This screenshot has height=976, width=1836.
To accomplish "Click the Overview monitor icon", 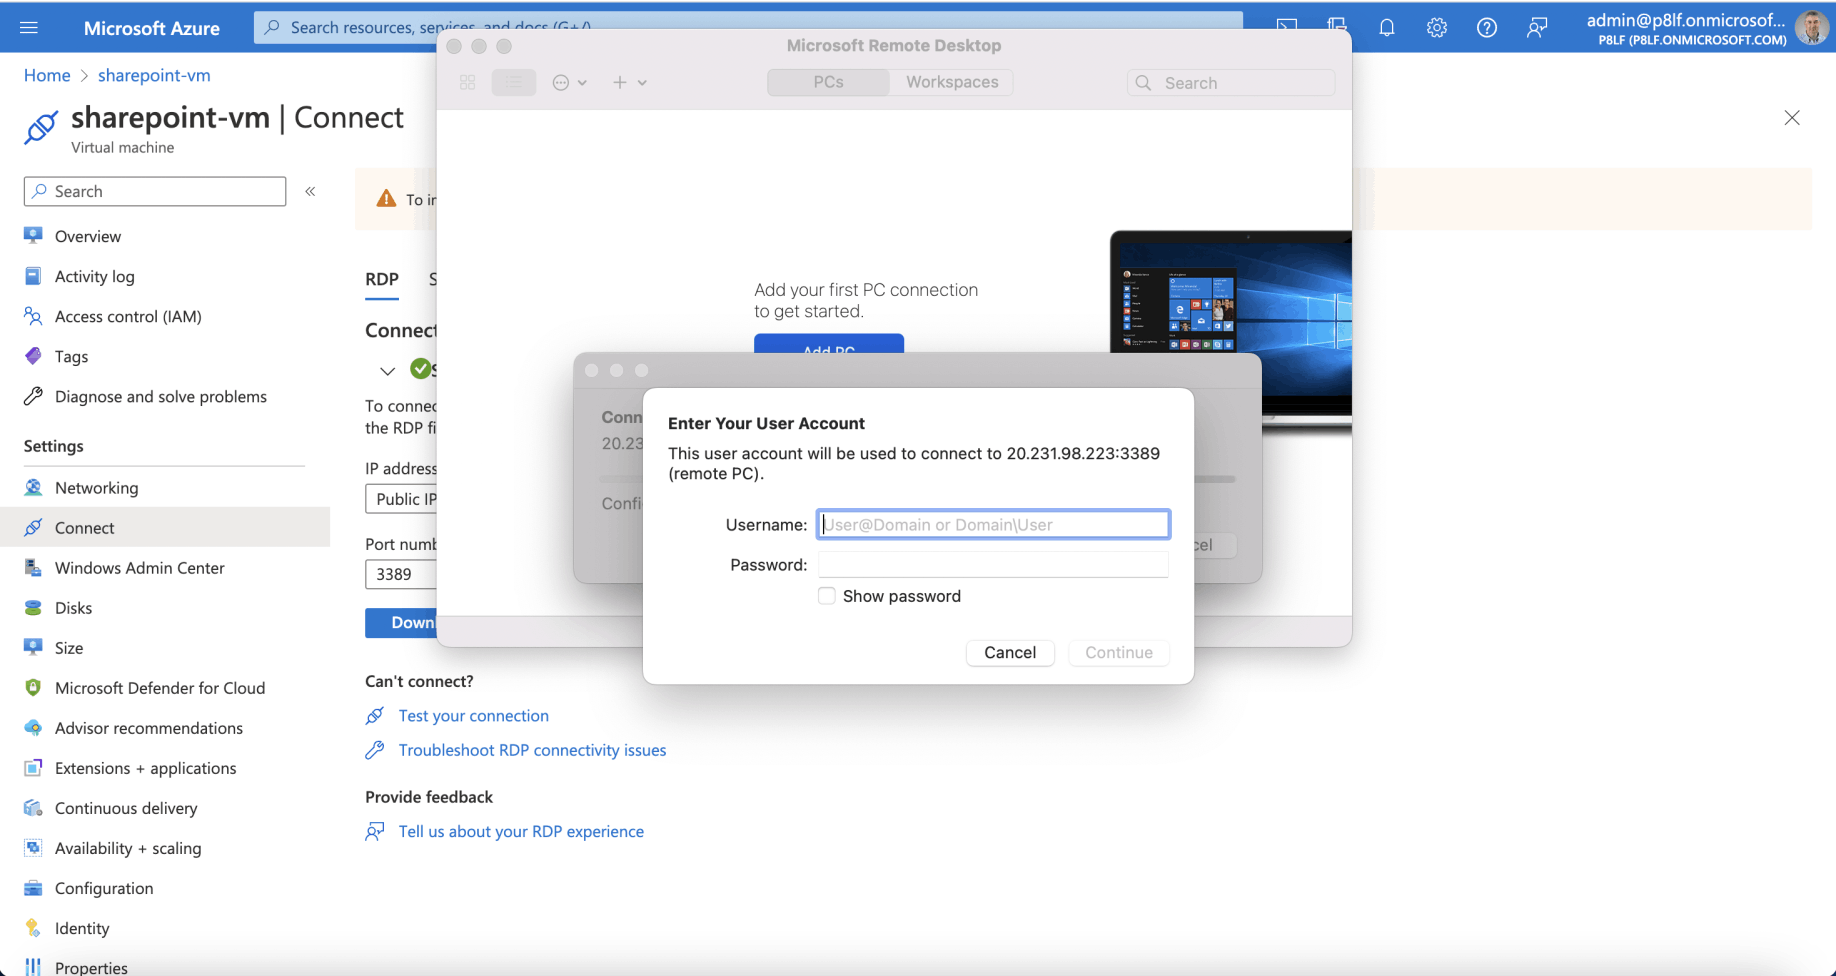I will pyautogui.click(x=33, y=235).
